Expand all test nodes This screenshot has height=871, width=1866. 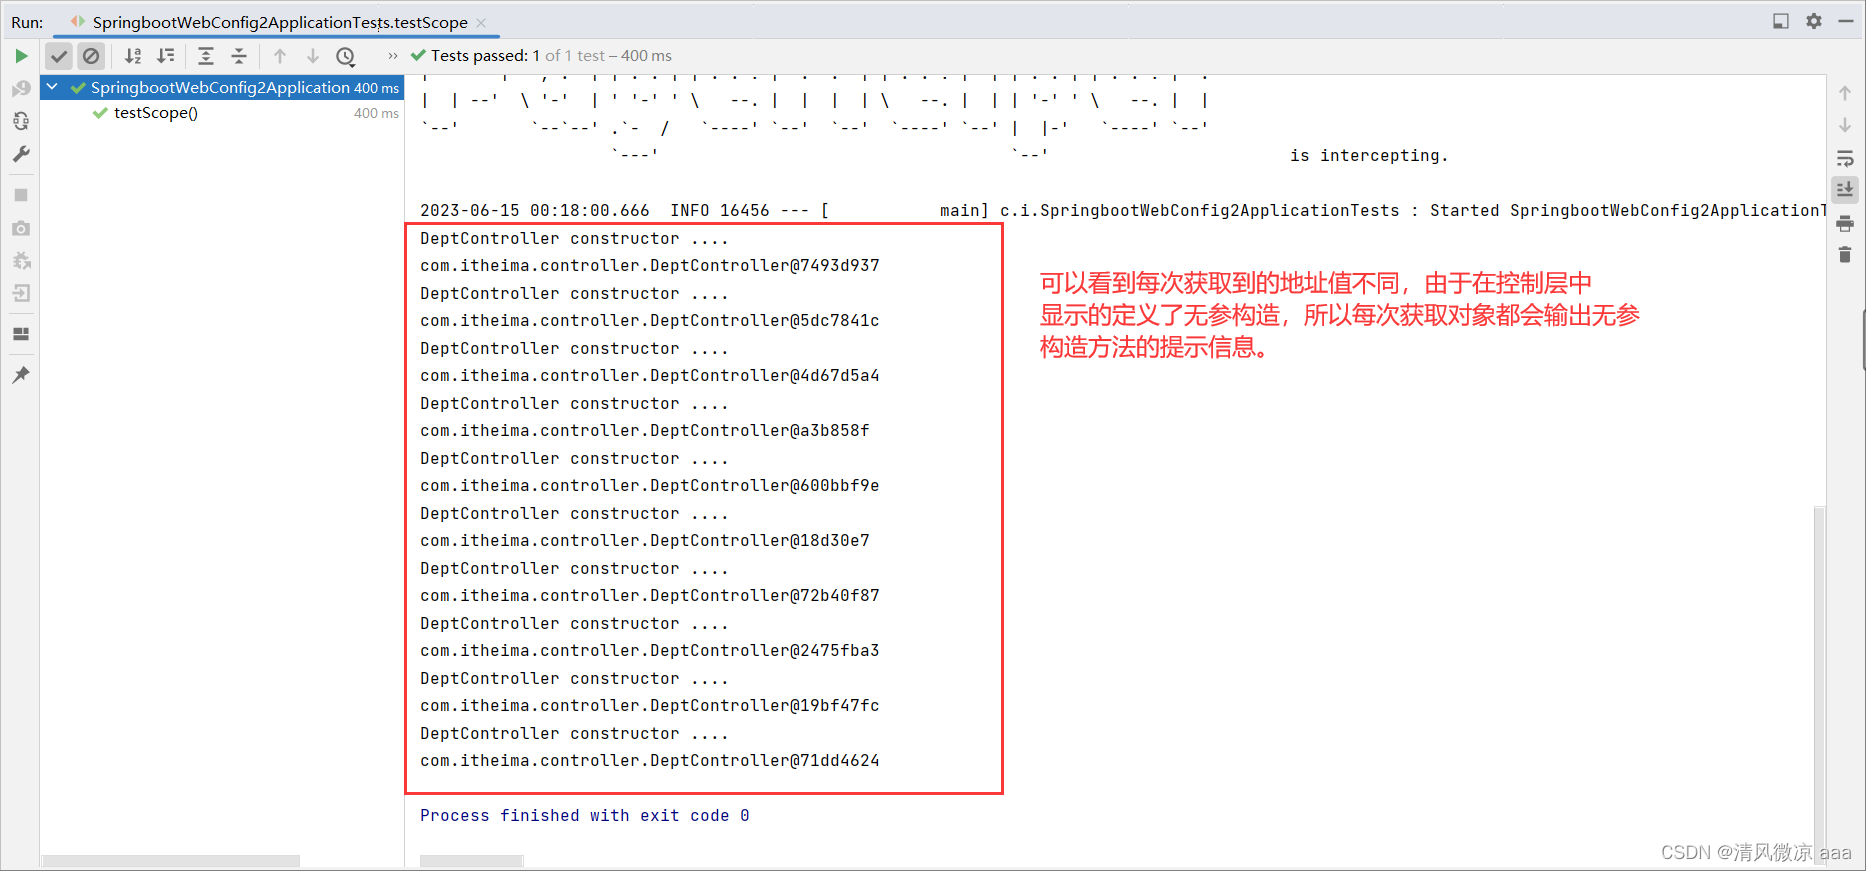206,56
